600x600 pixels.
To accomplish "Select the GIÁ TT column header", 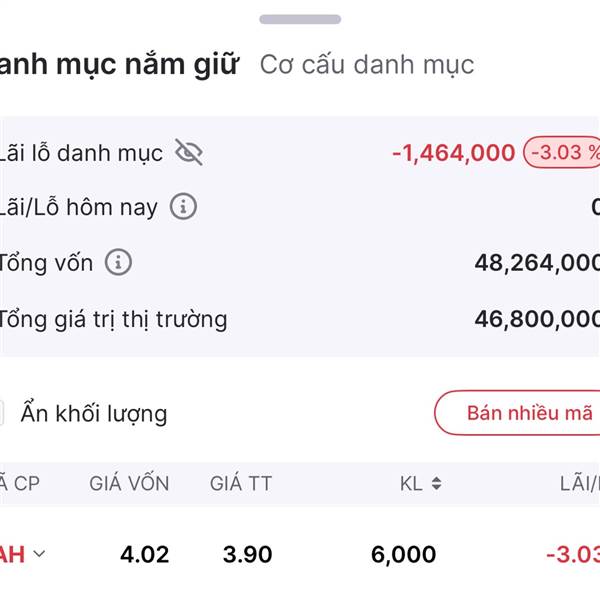I will pyautogui.click(x=241, y=484).
